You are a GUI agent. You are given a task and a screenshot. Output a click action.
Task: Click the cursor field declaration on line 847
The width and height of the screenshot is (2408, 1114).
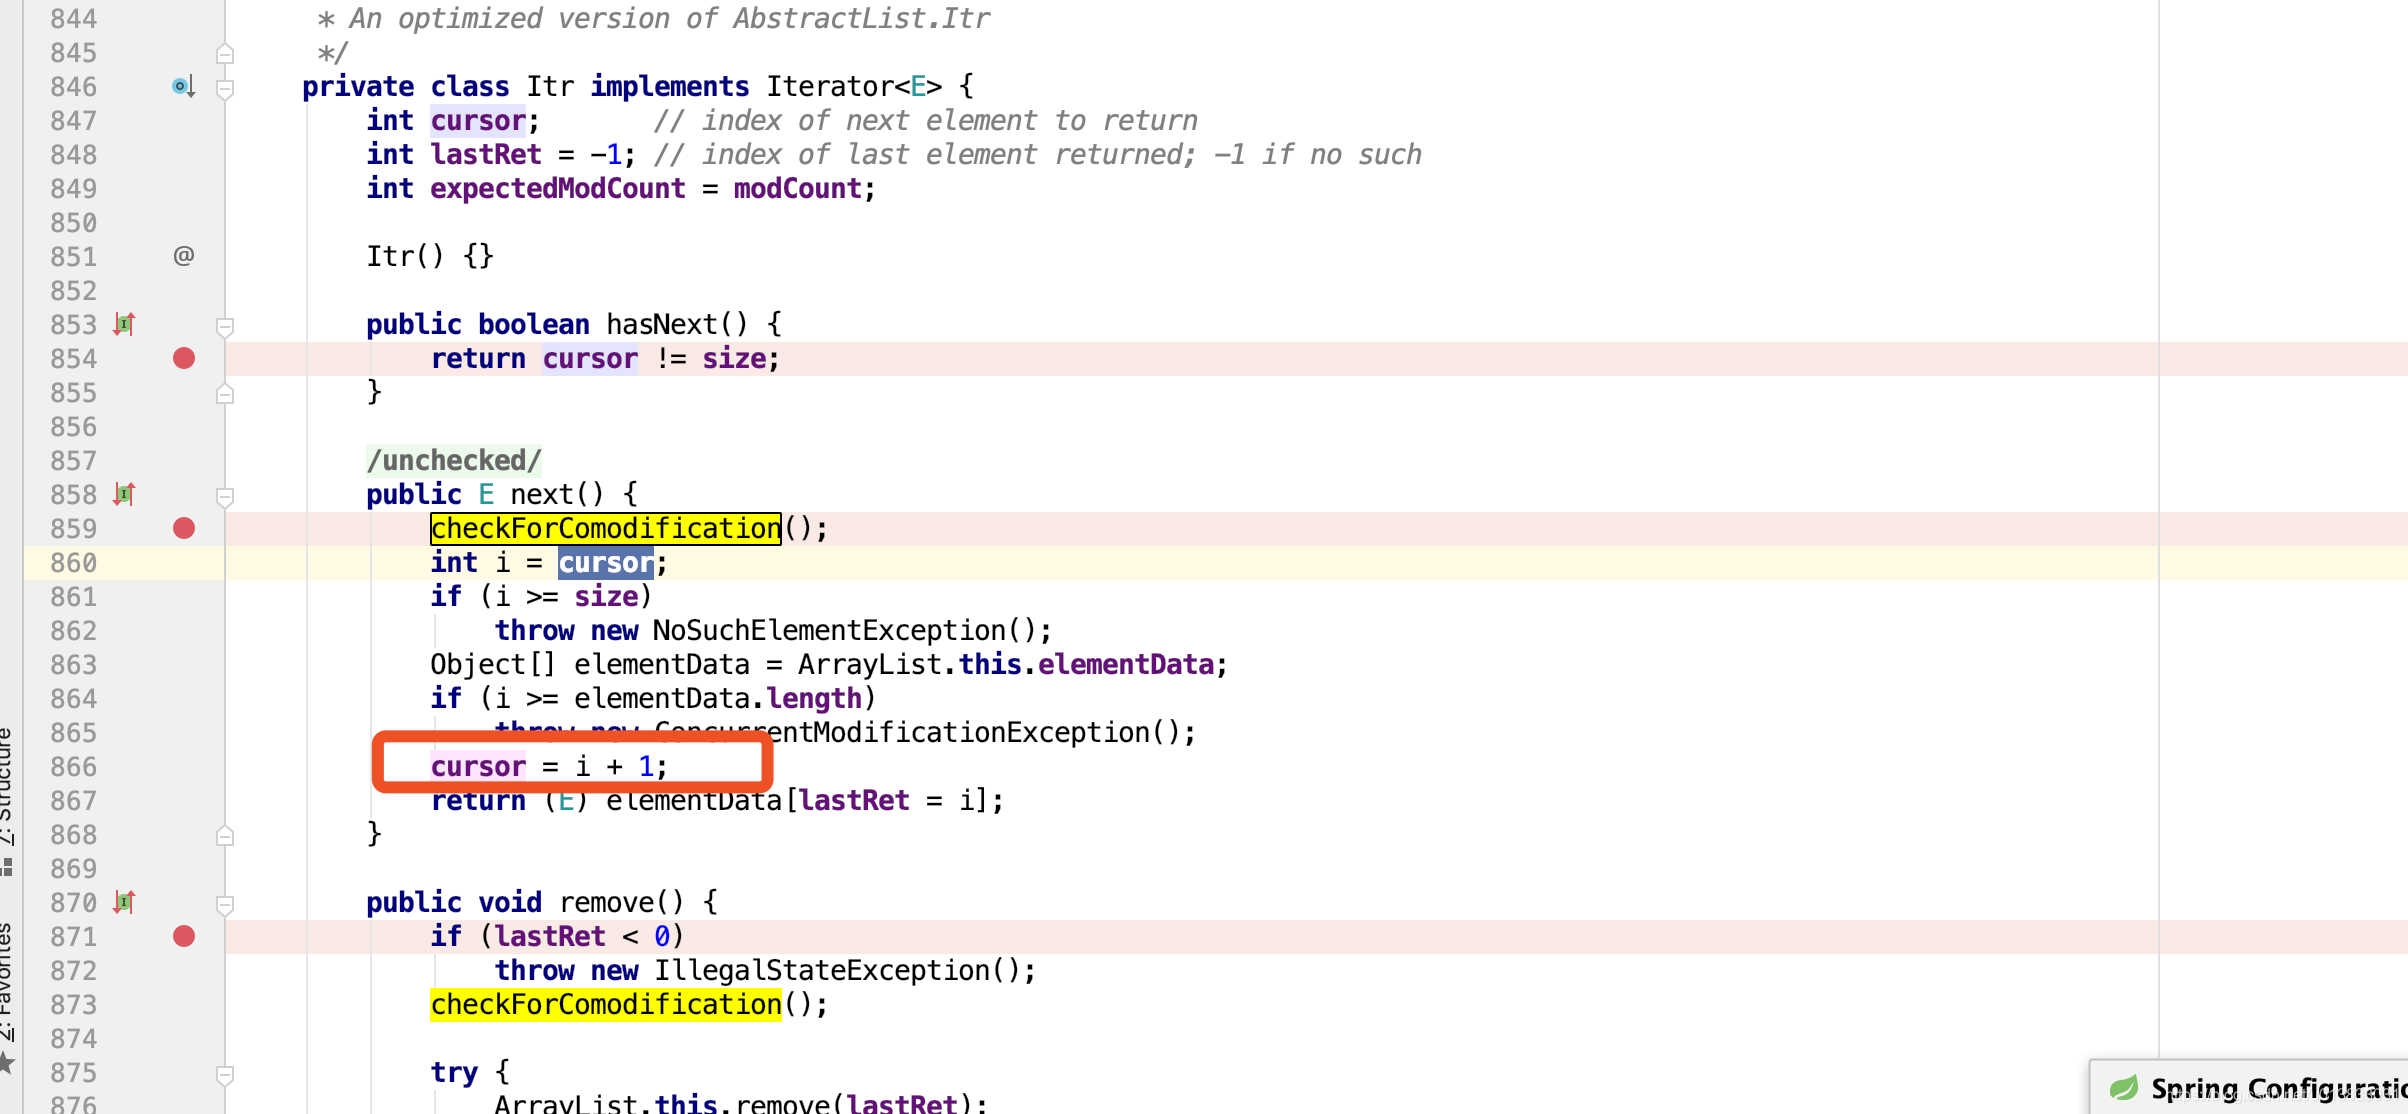[478, 121]
